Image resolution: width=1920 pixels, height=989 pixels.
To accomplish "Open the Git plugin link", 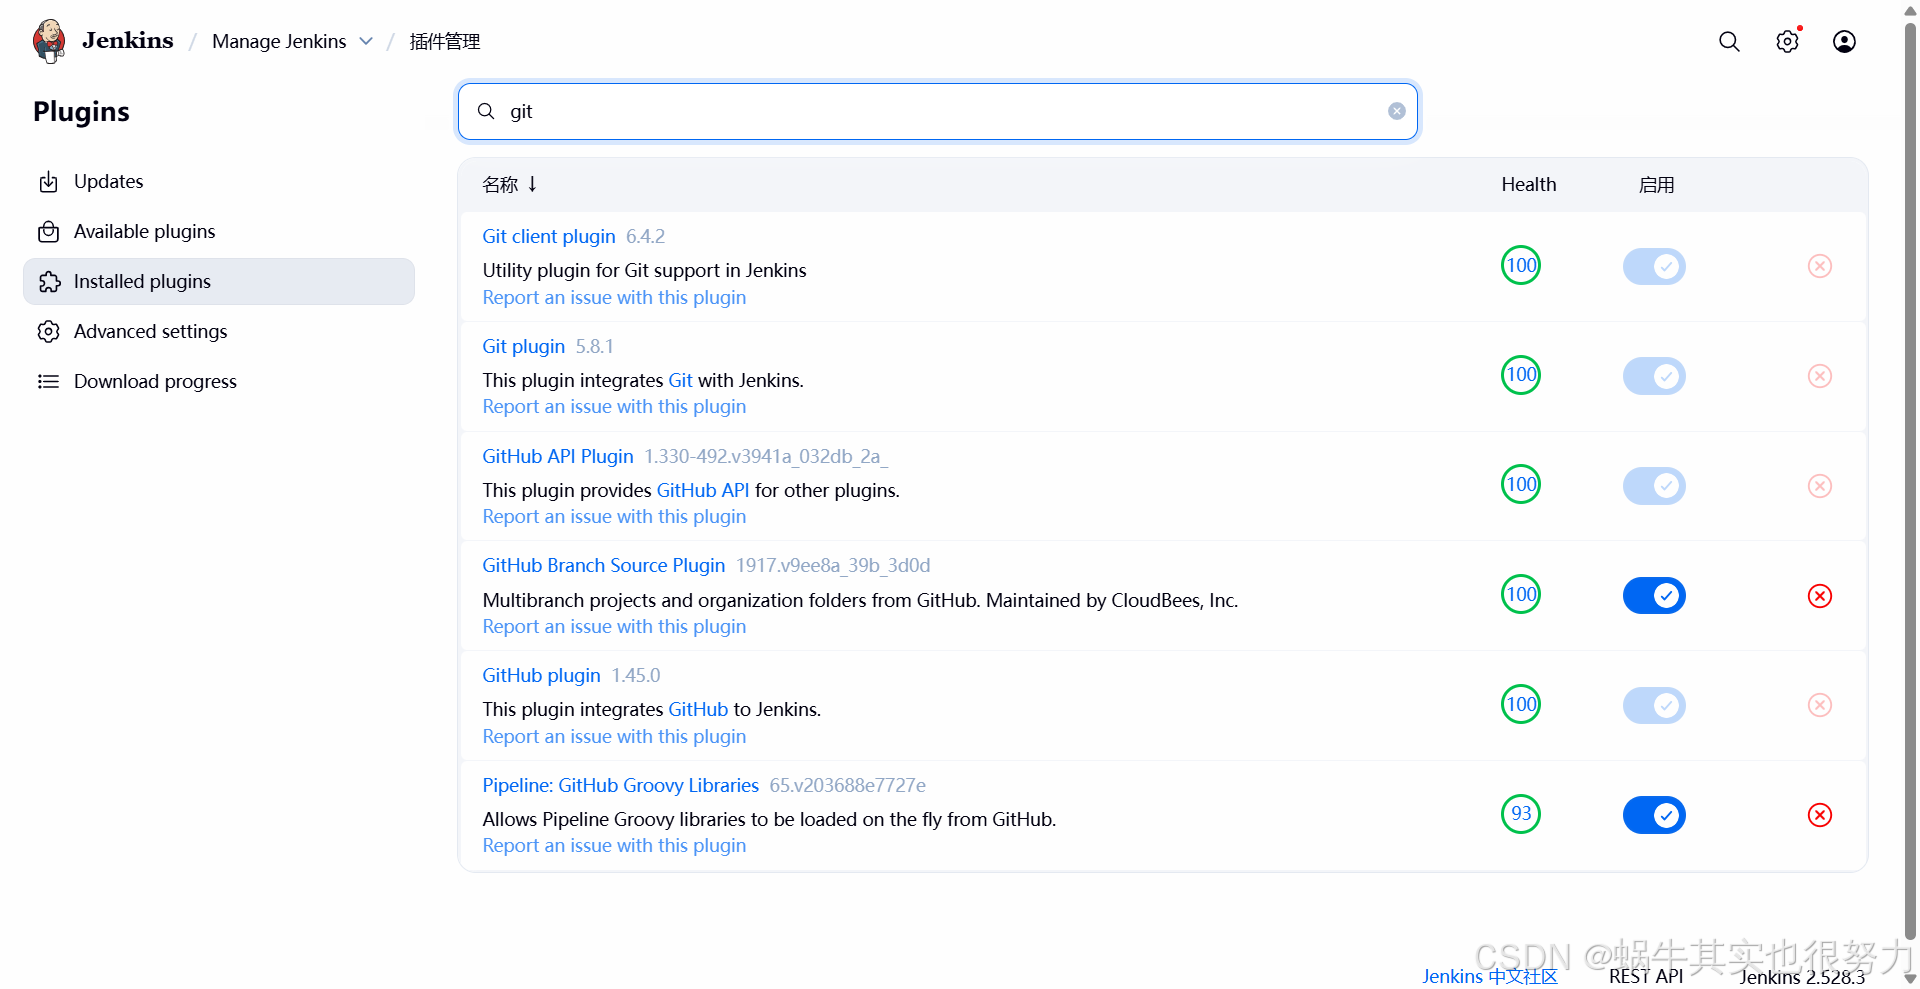I will pyautogui.click(x=524, y=346).
